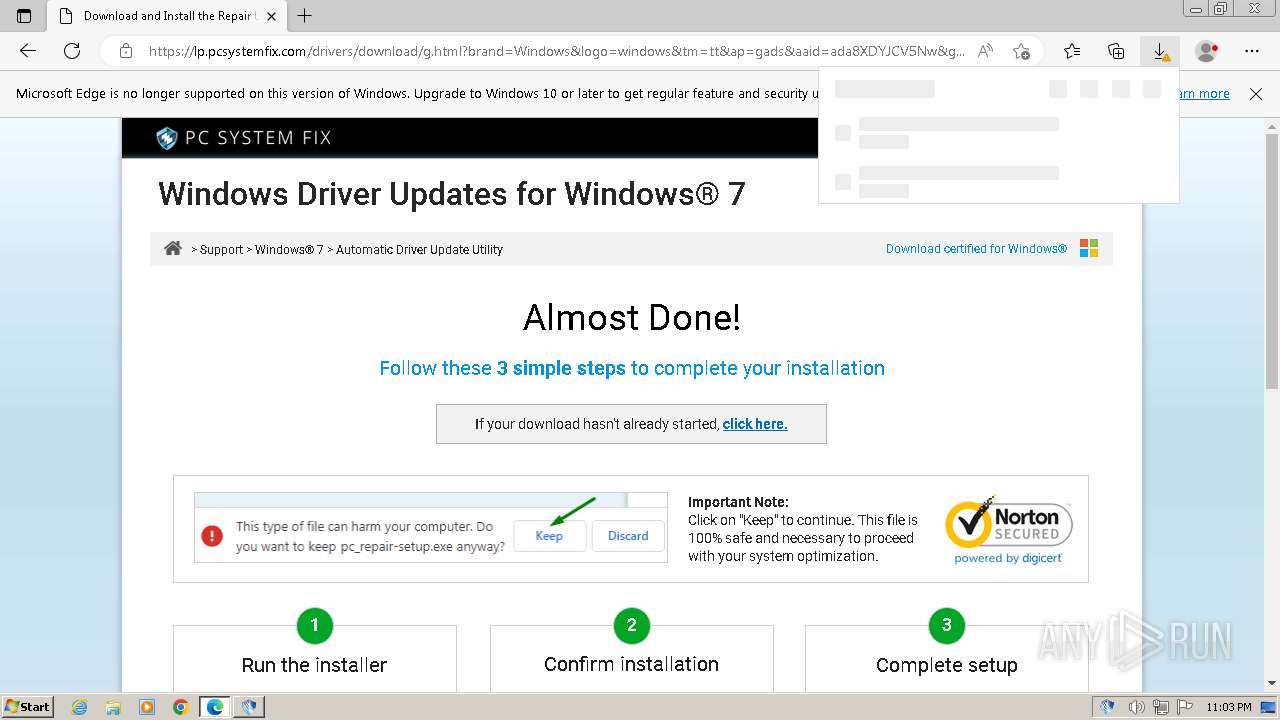The height and width of the screenshot is (720, 1280).
Task: Open the clock showing 11:03 PM
Action: [x=1229, y=707]
